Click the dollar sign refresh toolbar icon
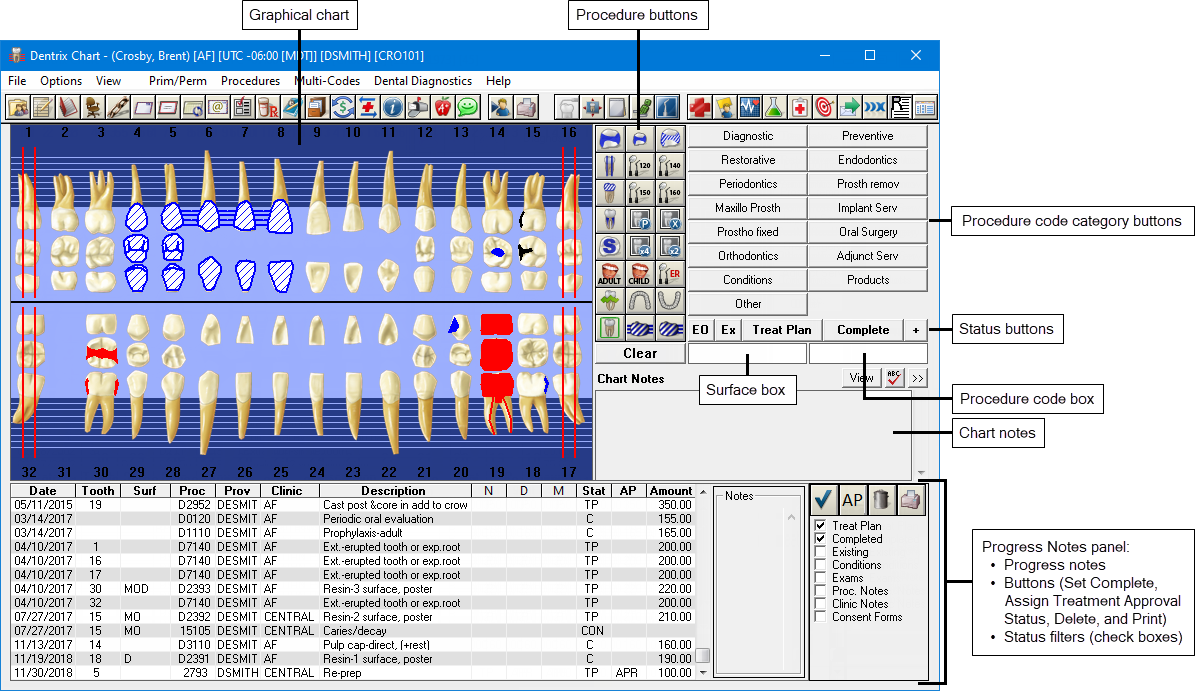The image size is (1195, 691). [x=343, y=107]
